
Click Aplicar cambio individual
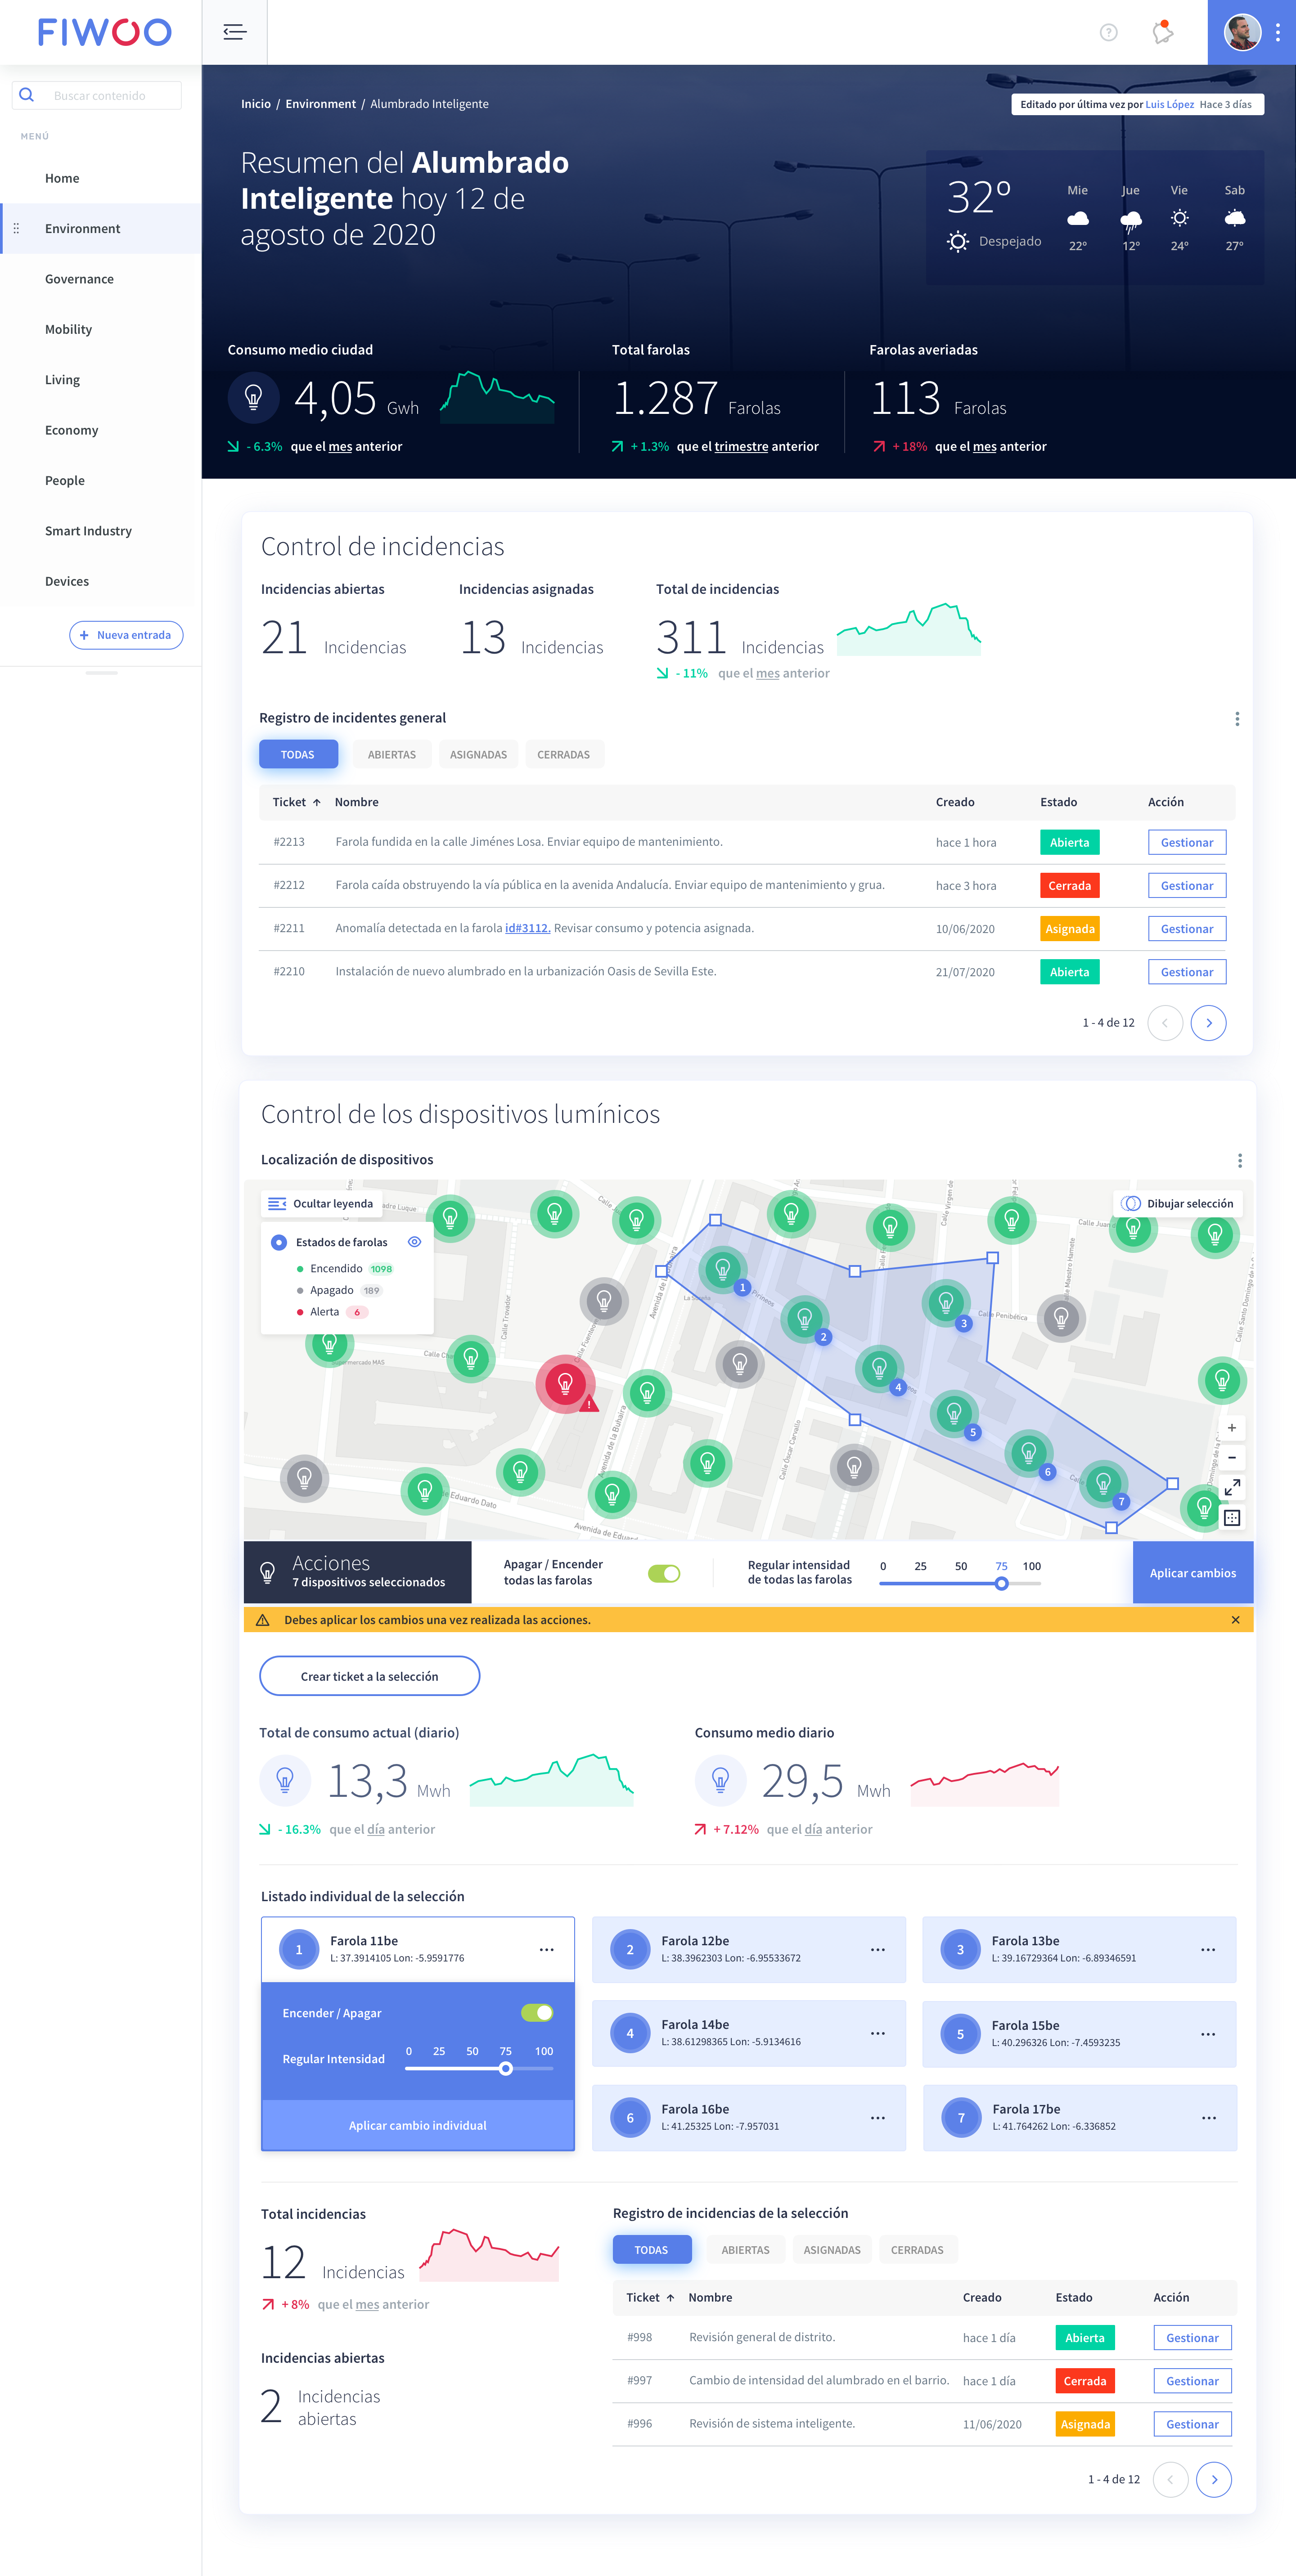(418, 2125)
